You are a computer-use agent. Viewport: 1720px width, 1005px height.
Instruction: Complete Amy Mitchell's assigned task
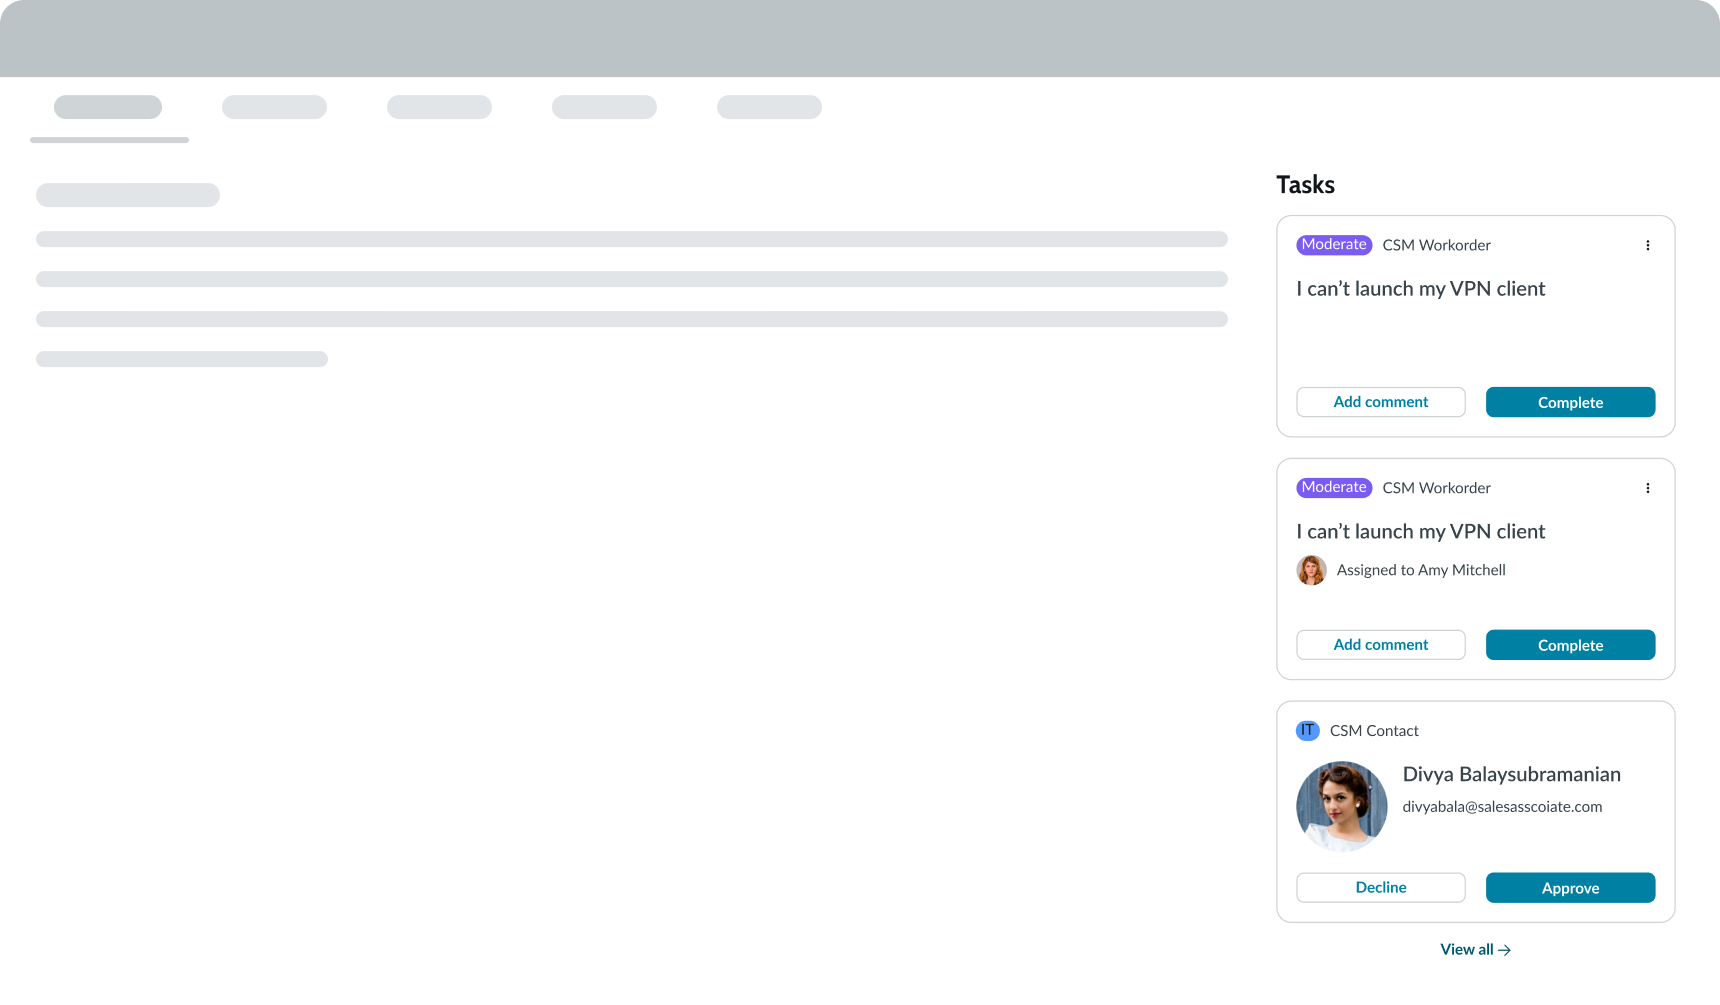click(1570, 645)
